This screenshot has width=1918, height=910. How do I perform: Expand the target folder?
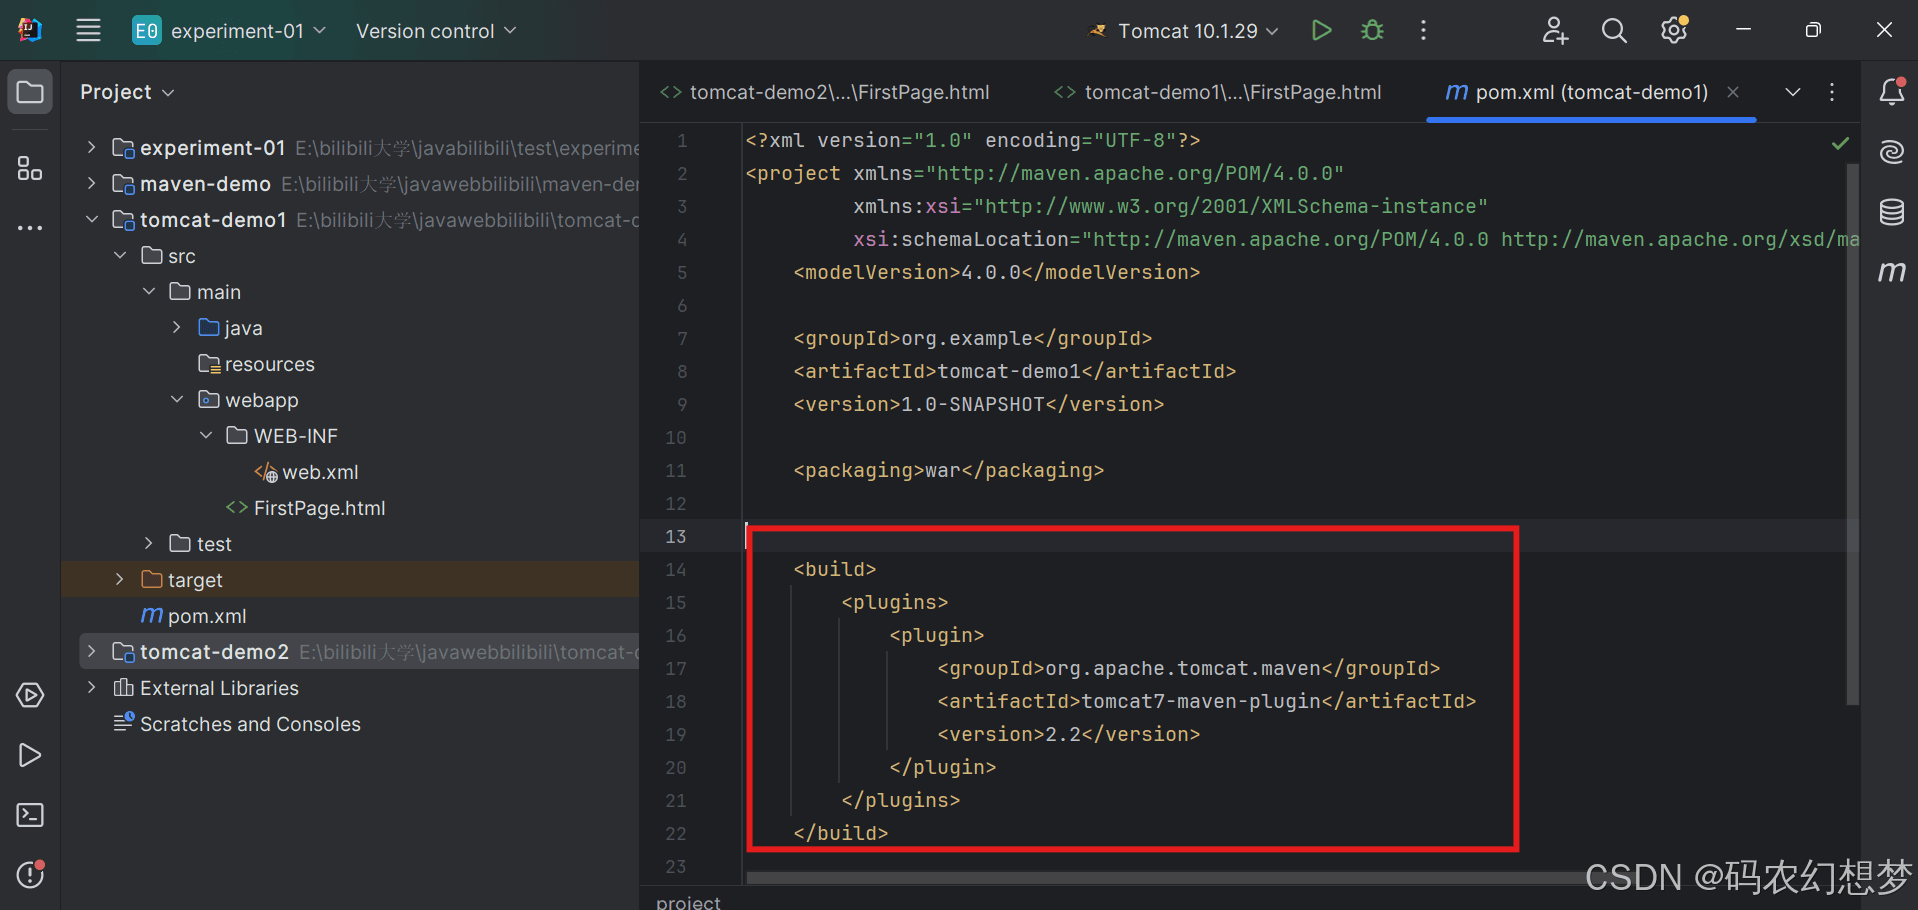(x=120, y=580)
